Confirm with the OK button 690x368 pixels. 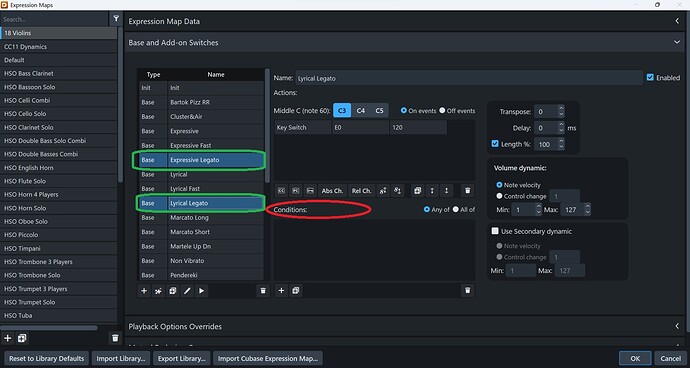coord(635,358)
